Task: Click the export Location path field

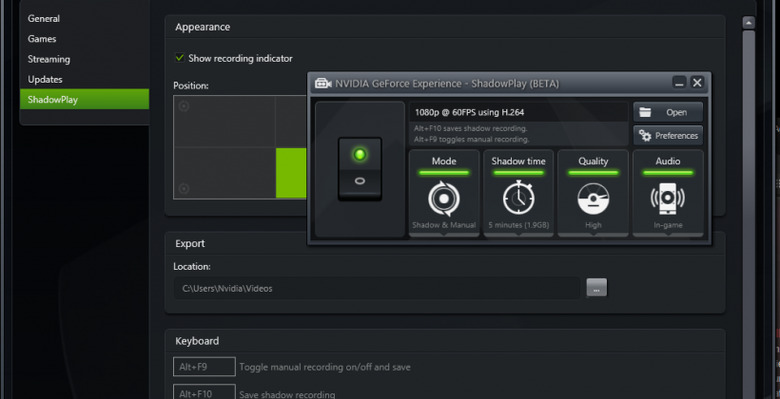Action: 377,288
